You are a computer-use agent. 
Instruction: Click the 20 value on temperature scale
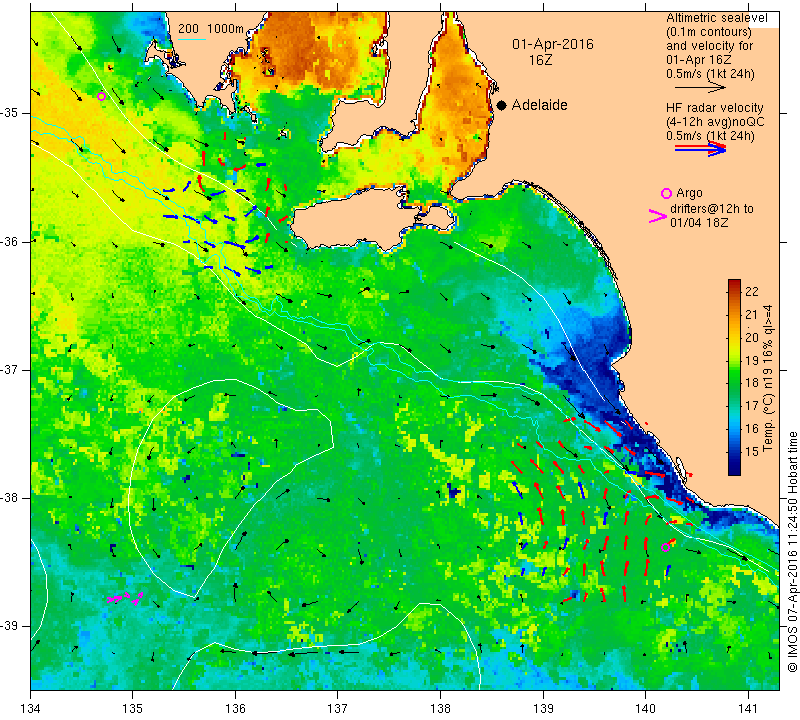(752, 337)
